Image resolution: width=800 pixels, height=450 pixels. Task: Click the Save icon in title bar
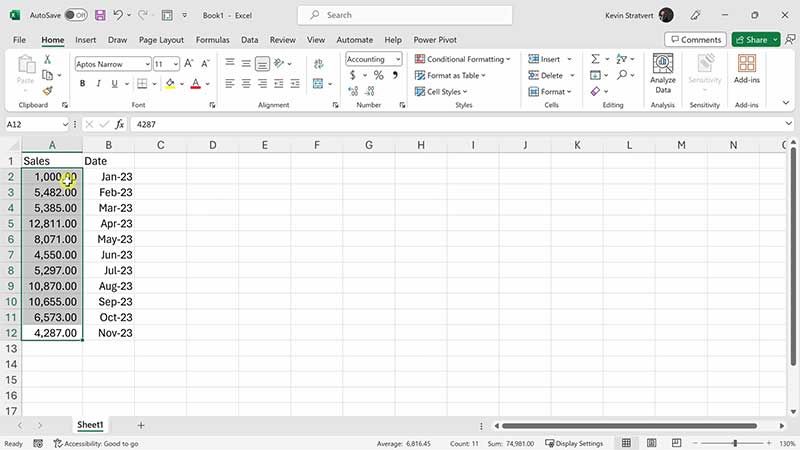pos(100,15)
